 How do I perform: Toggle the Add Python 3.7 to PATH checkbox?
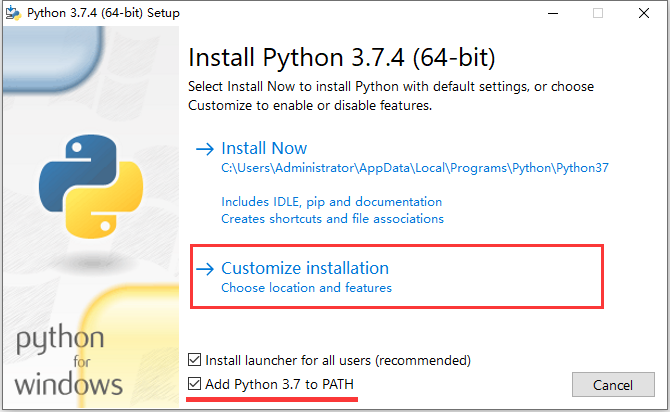click(195, 385)
